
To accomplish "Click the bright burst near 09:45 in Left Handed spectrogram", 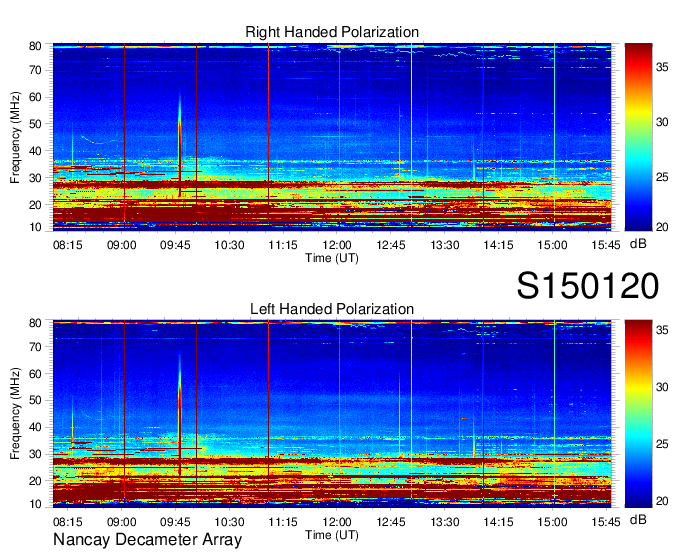I will (180, 416).
